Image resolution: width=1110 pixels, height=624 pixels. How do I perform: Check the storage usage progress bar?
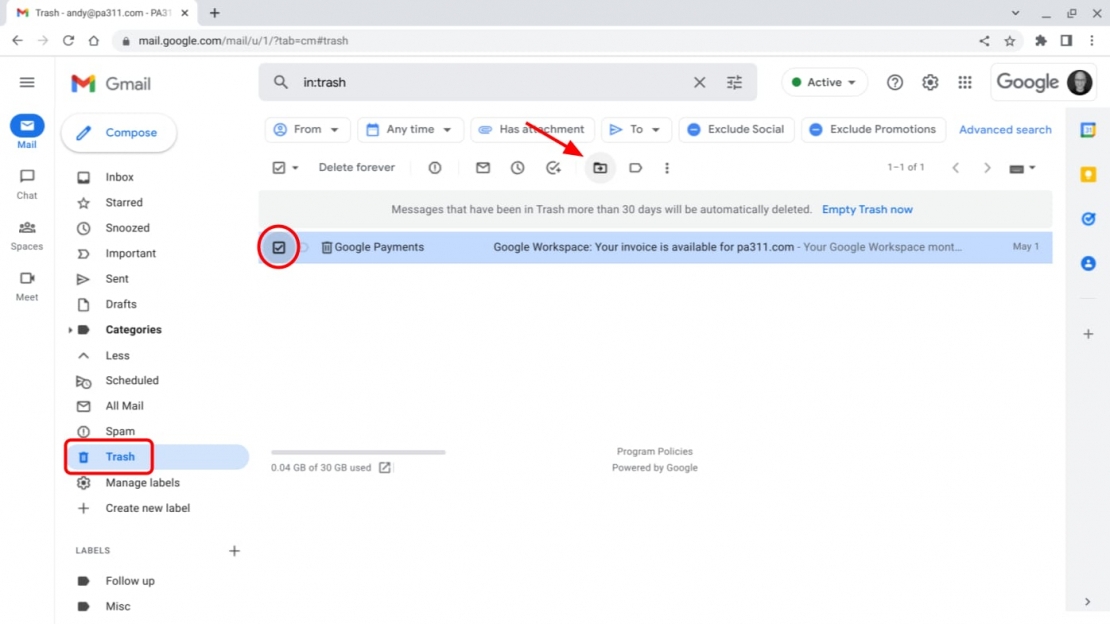[357, 451]
